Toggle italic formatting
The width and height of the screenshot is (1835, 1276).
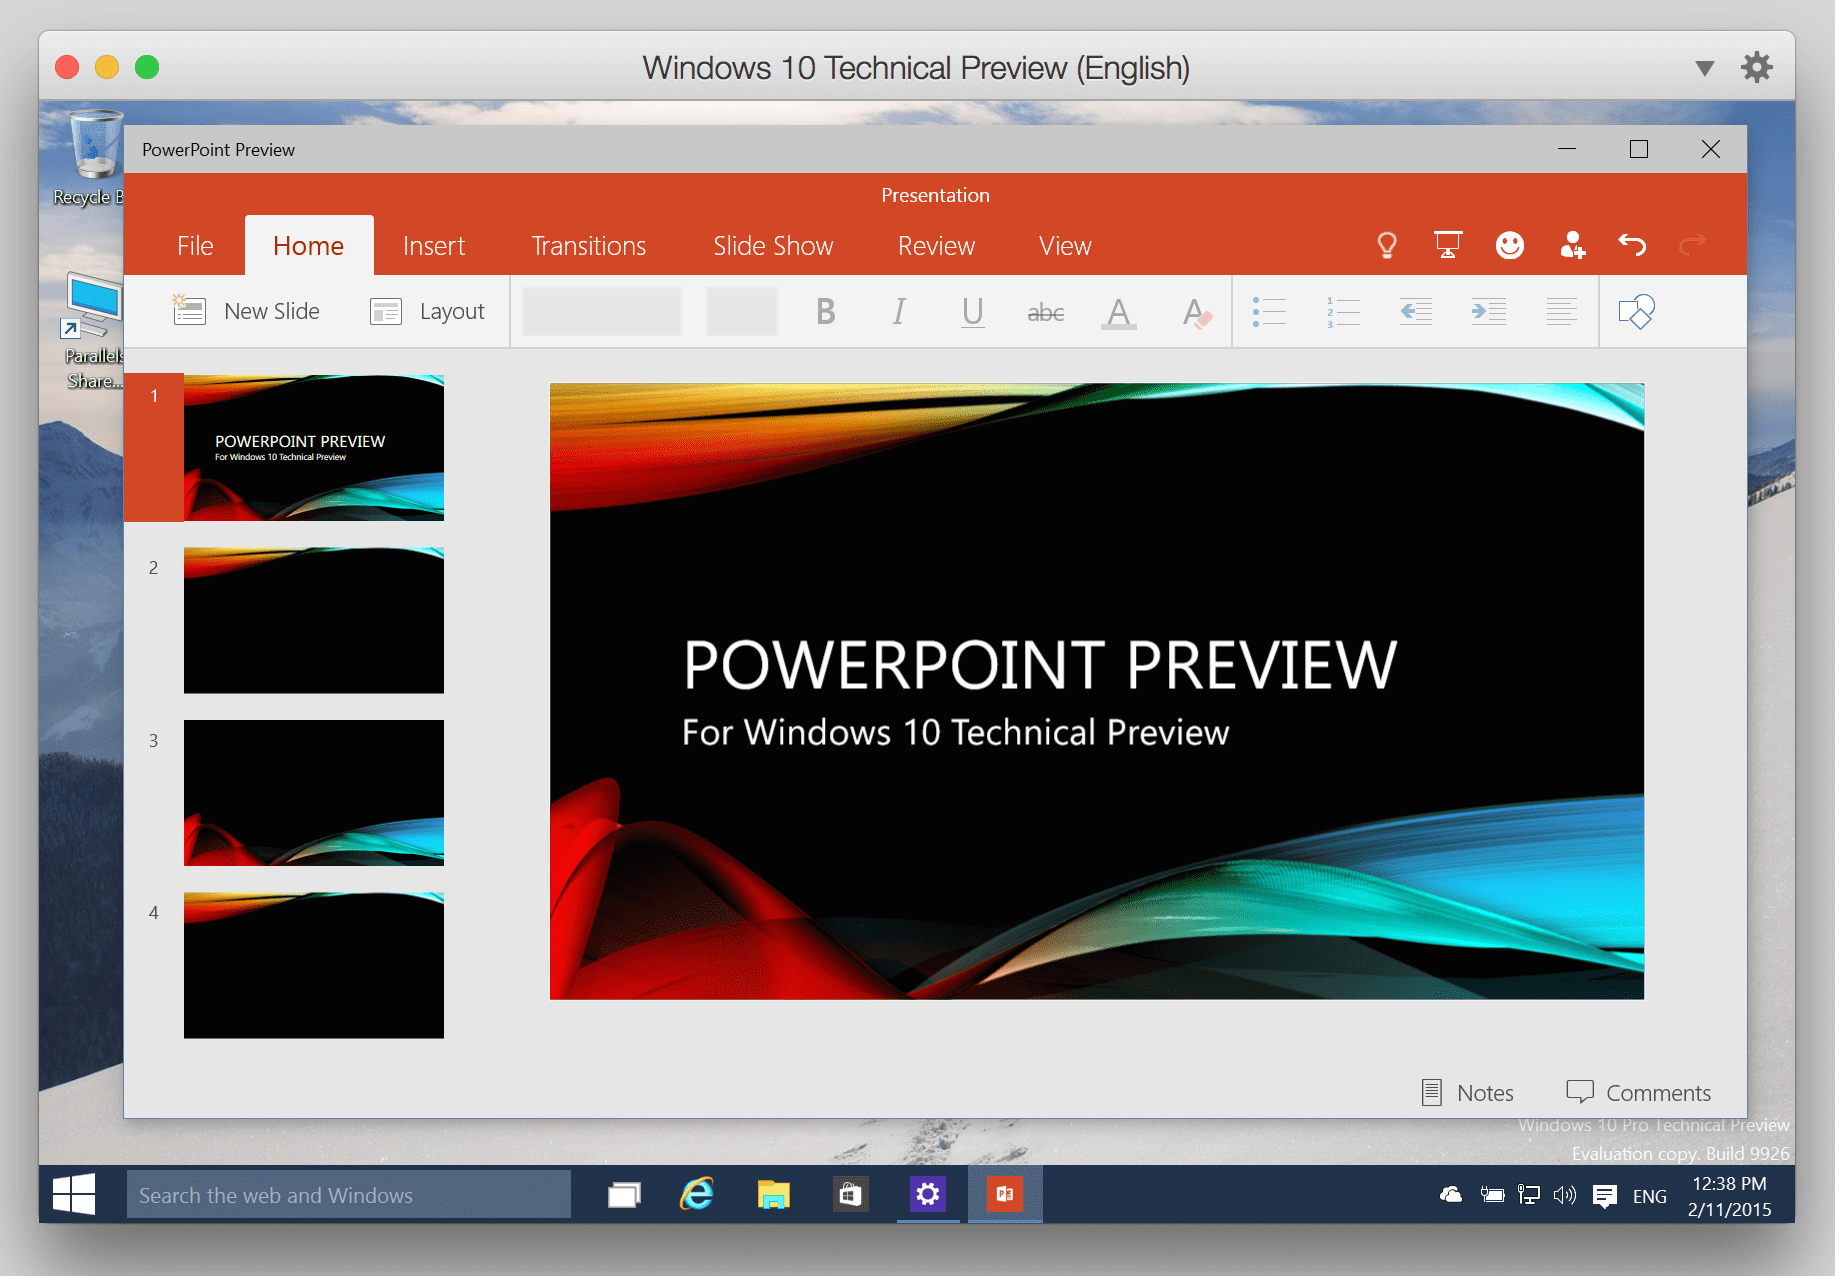pos(899,312)
